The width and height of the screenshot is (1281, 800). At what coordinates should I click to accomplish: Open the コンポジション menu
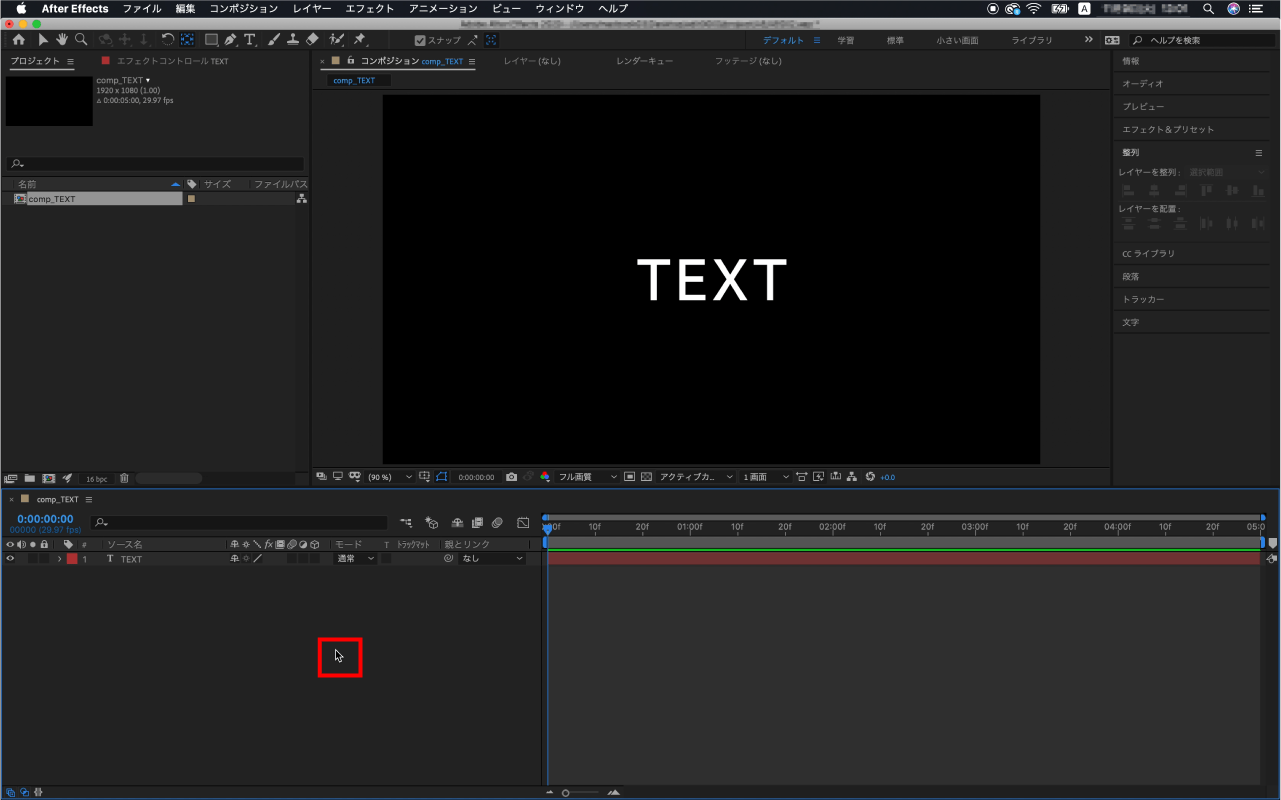pos(244,8)
